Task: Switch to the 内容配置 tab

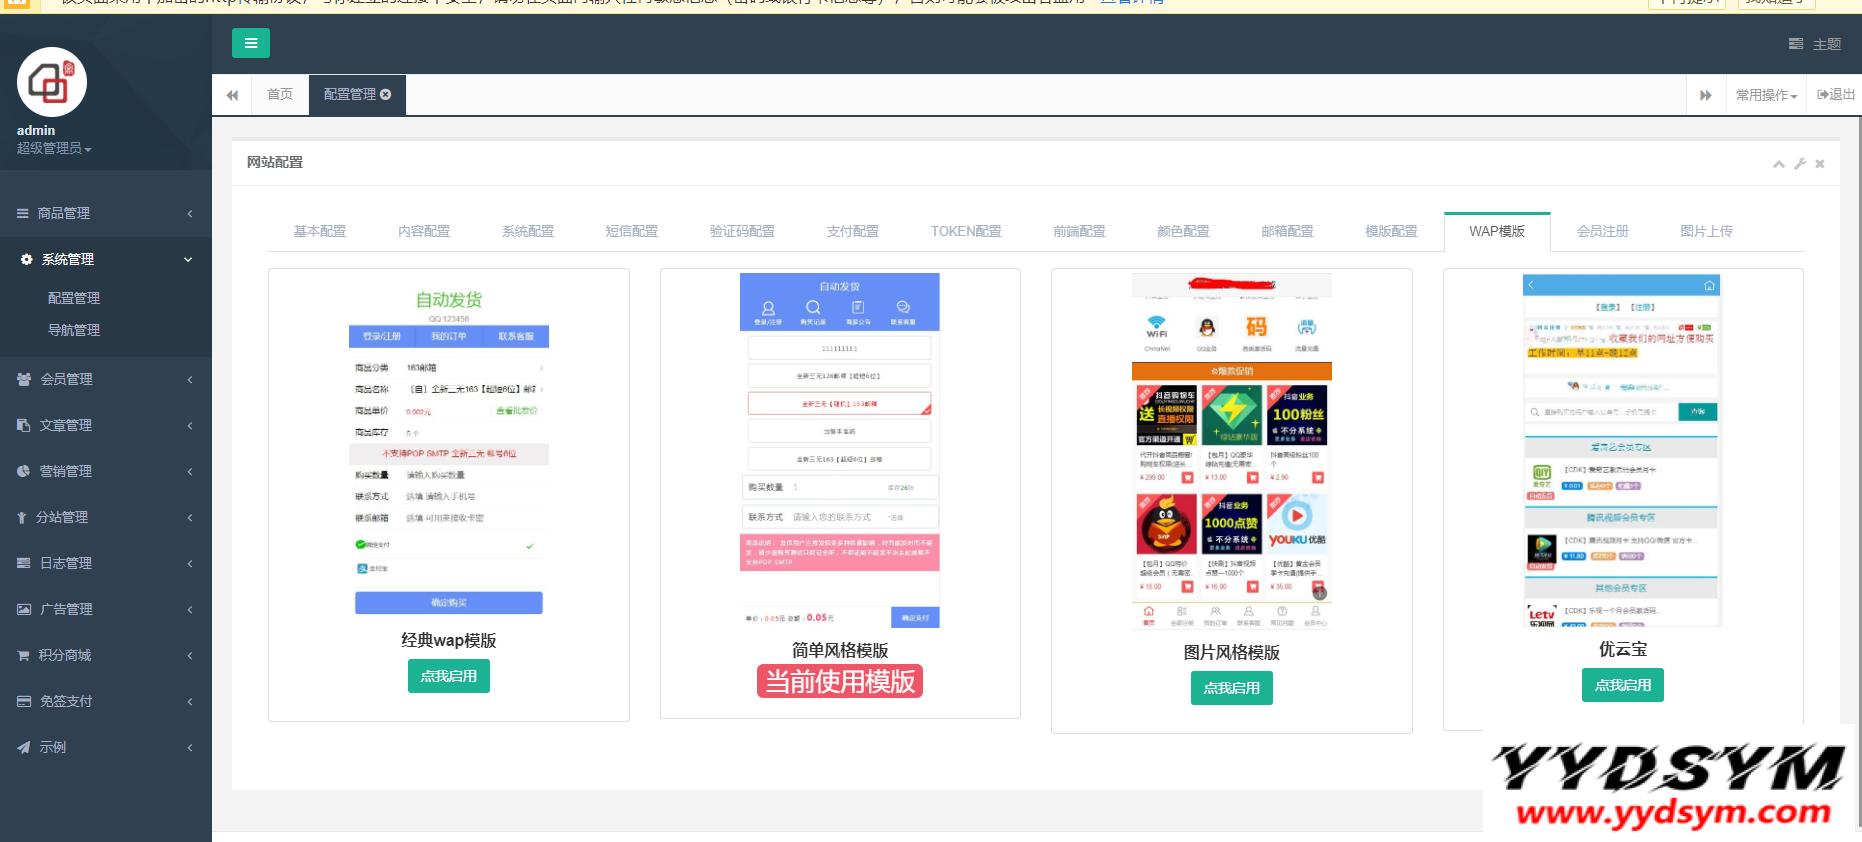Action: [424, 231]
